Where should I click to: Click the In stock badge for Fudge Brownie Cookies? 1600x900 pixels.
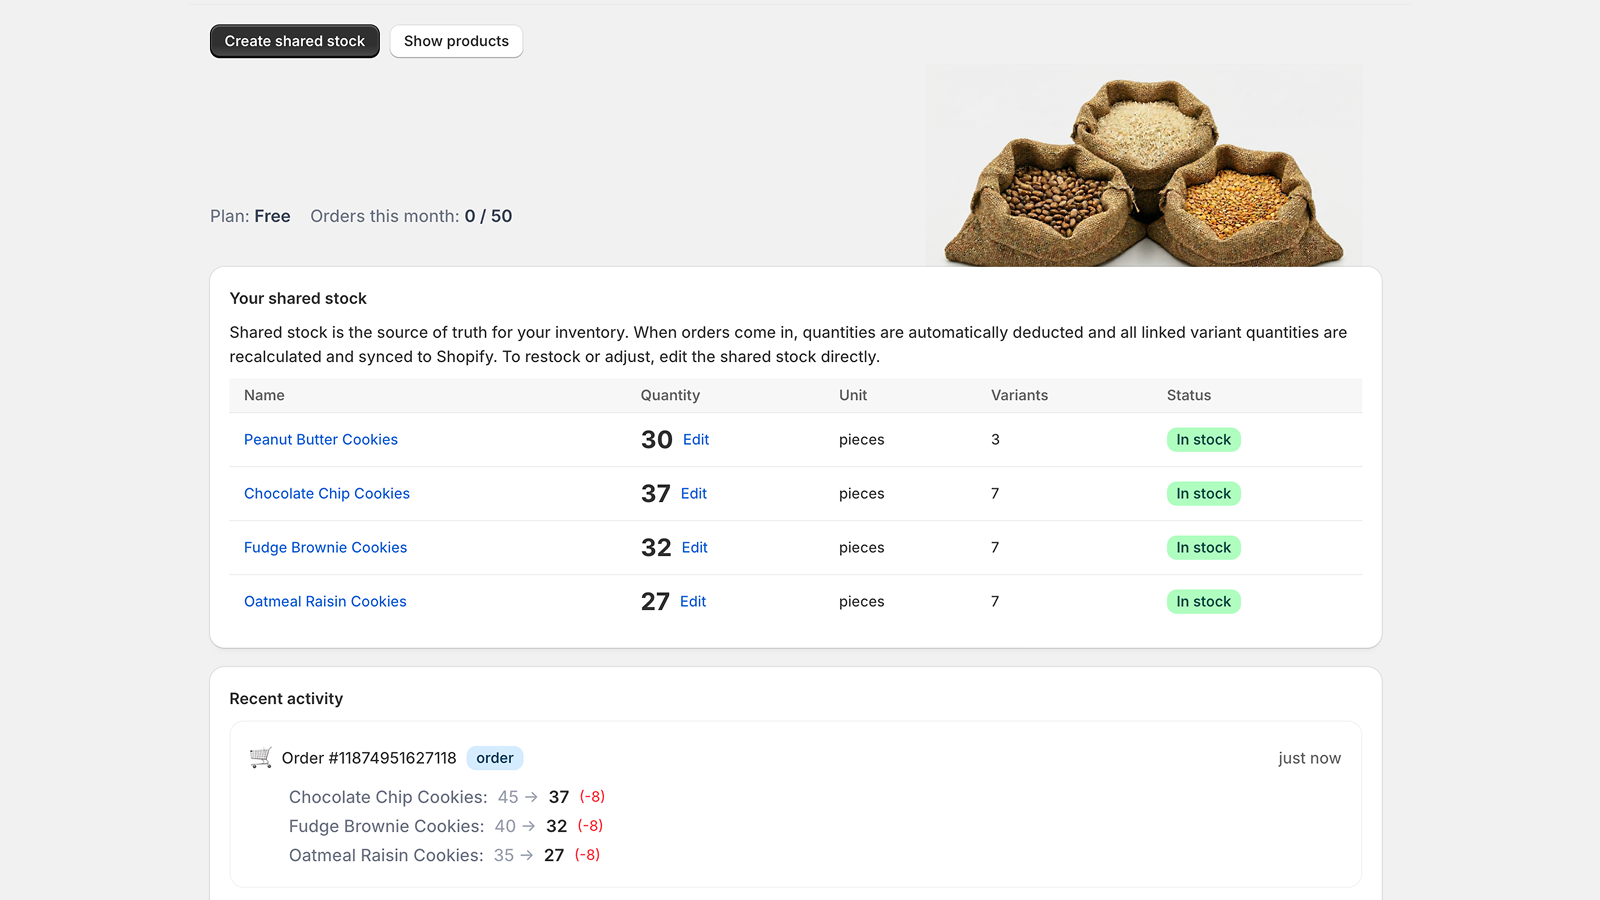(1203, 547)
